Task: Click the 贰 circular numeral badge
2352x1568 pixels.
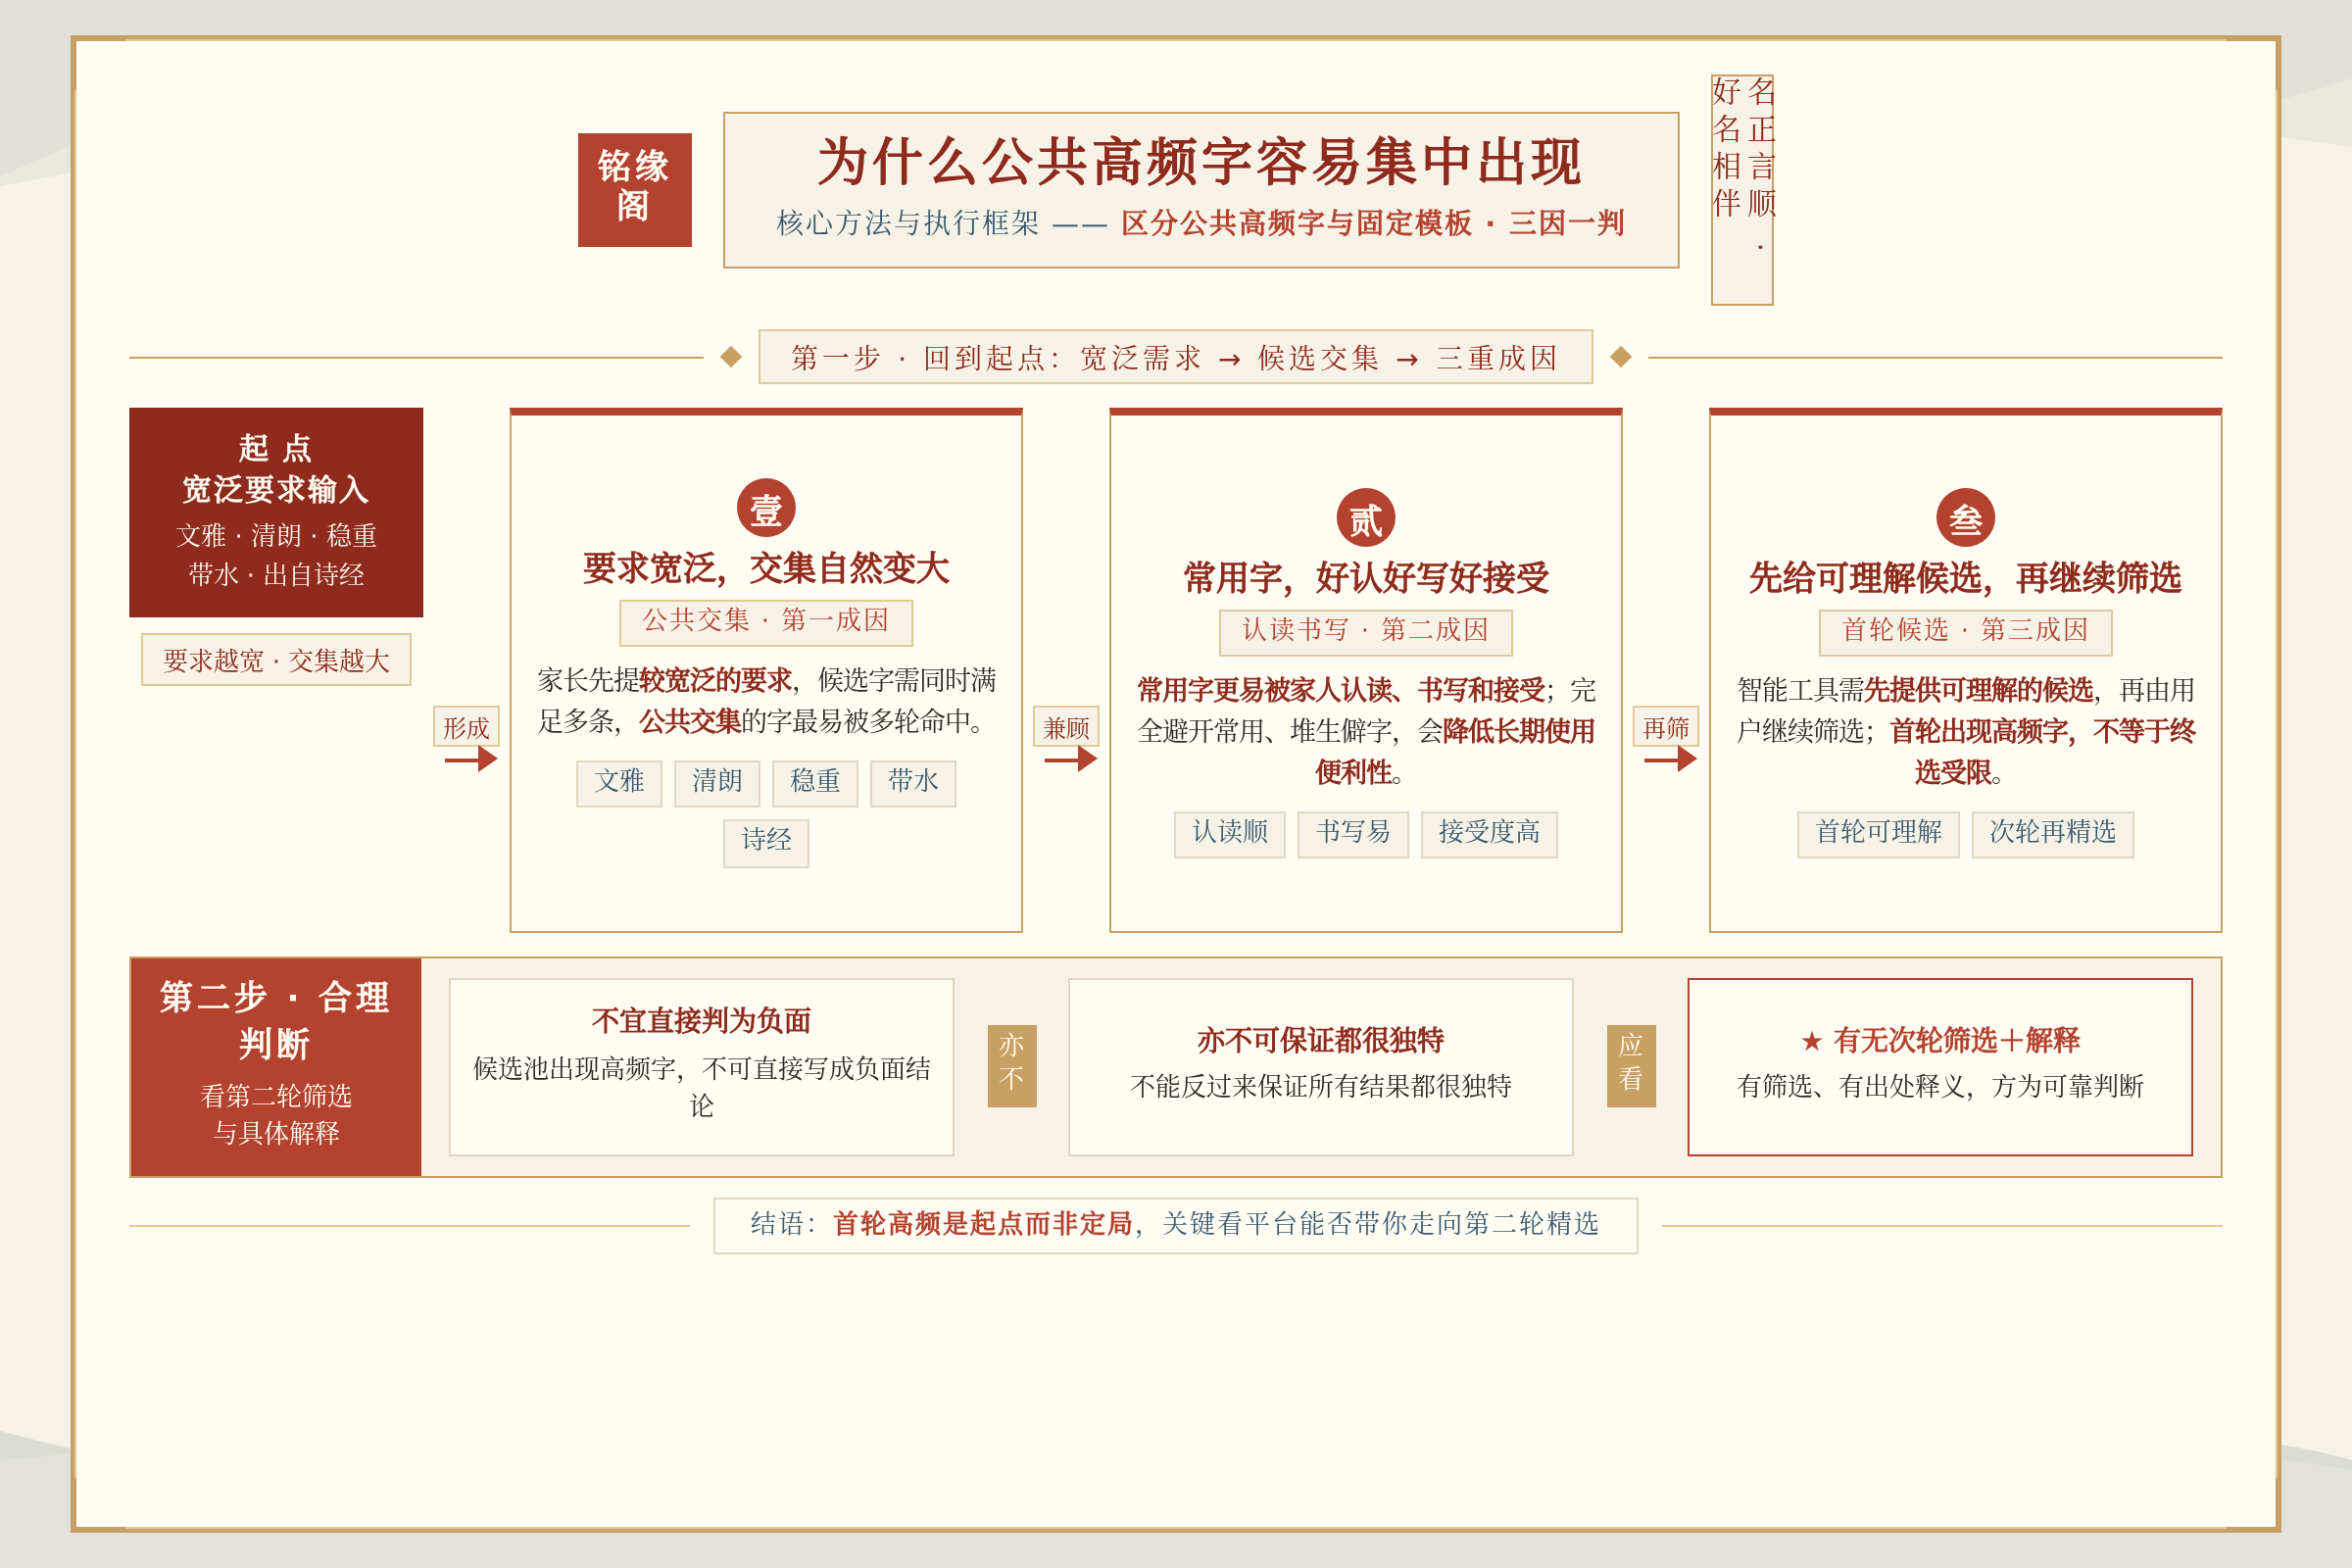Action: point(1366,518)
